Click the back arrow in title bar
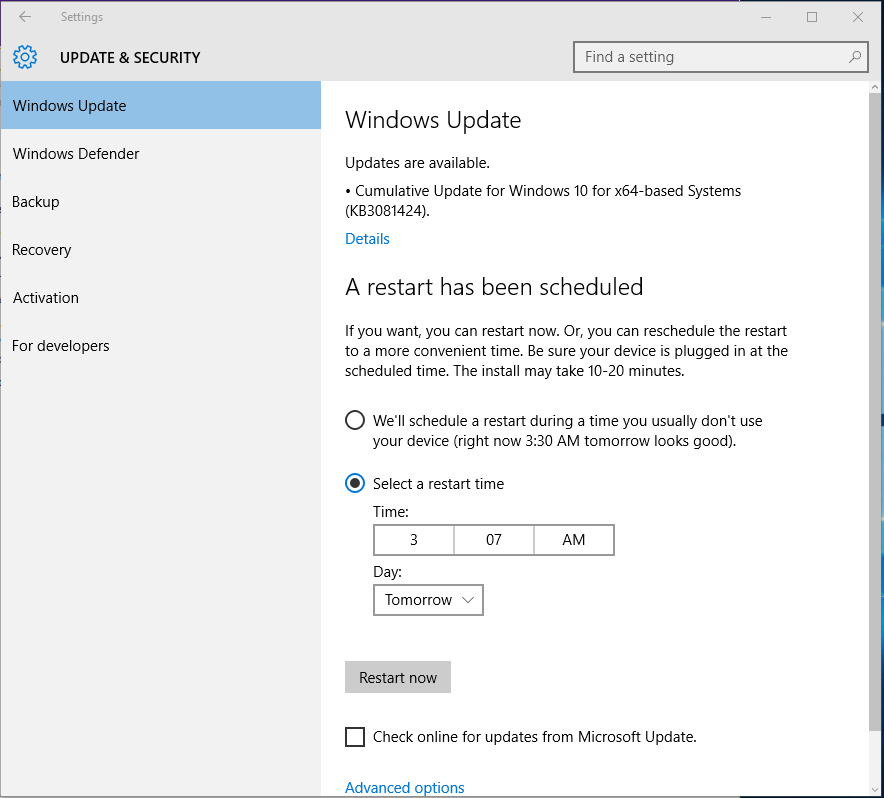This screenshot has height=798, width=884. pyautogui.click(x=25, y=17)
